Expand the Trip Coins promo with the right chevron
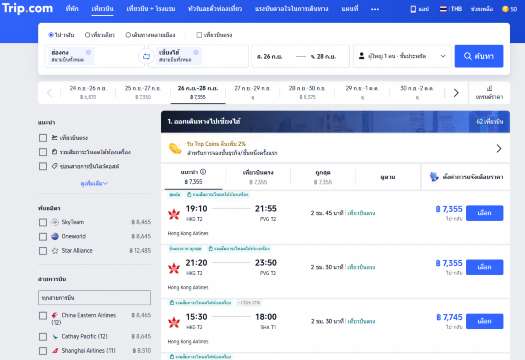The height and width of the screenshot is (360, 525). click(499, 148)
